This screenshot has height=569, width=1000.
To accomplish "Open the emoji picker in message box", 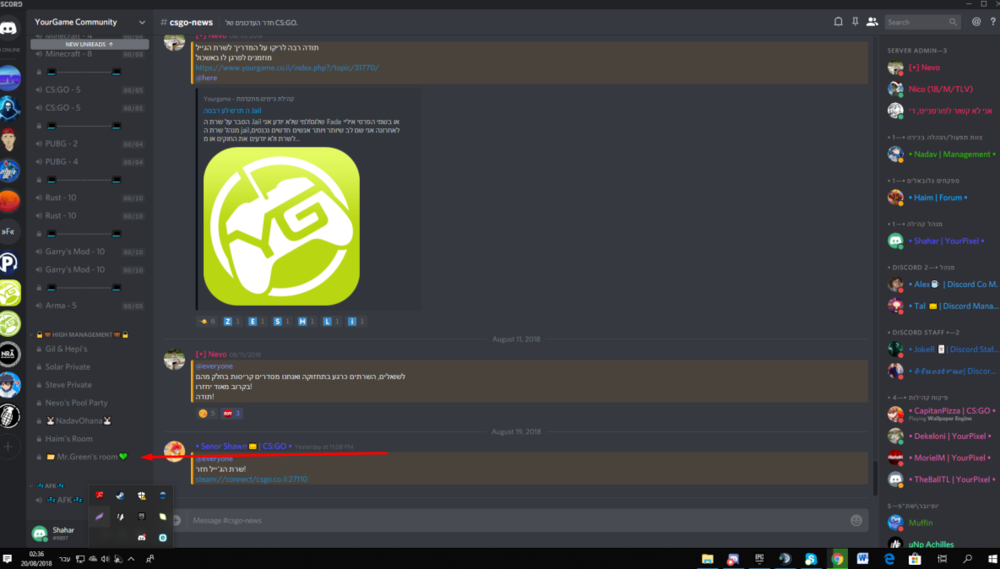I will point(856,520).
